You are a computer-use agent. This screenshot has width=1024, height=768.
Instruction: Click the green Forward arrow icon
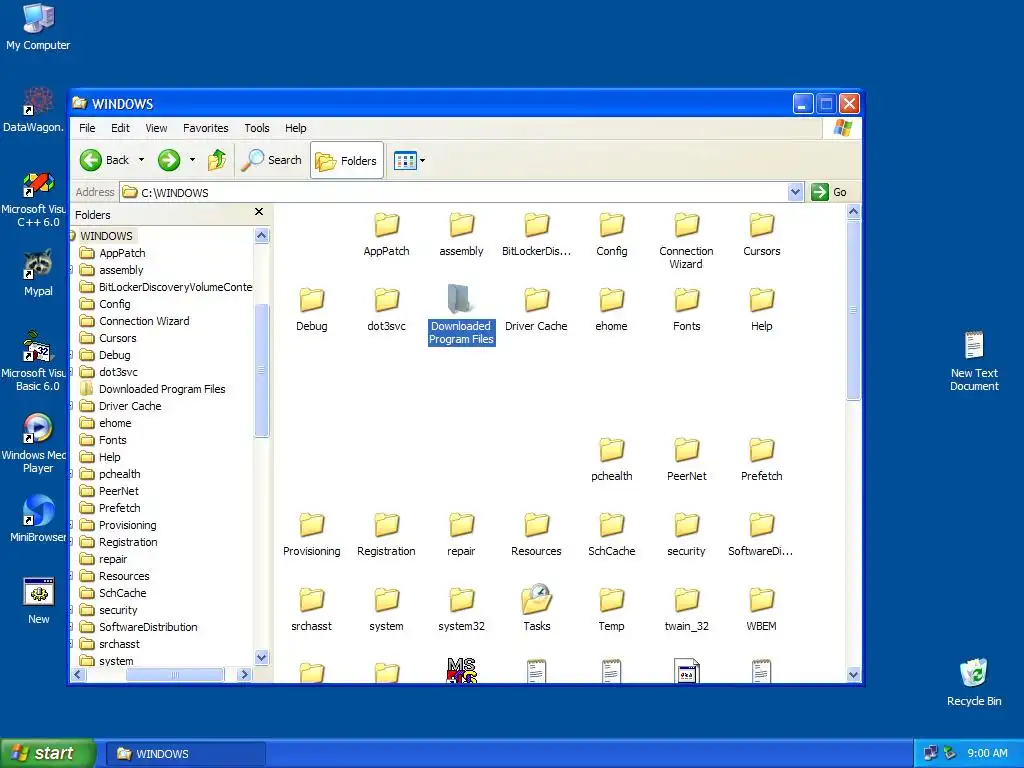169,160
